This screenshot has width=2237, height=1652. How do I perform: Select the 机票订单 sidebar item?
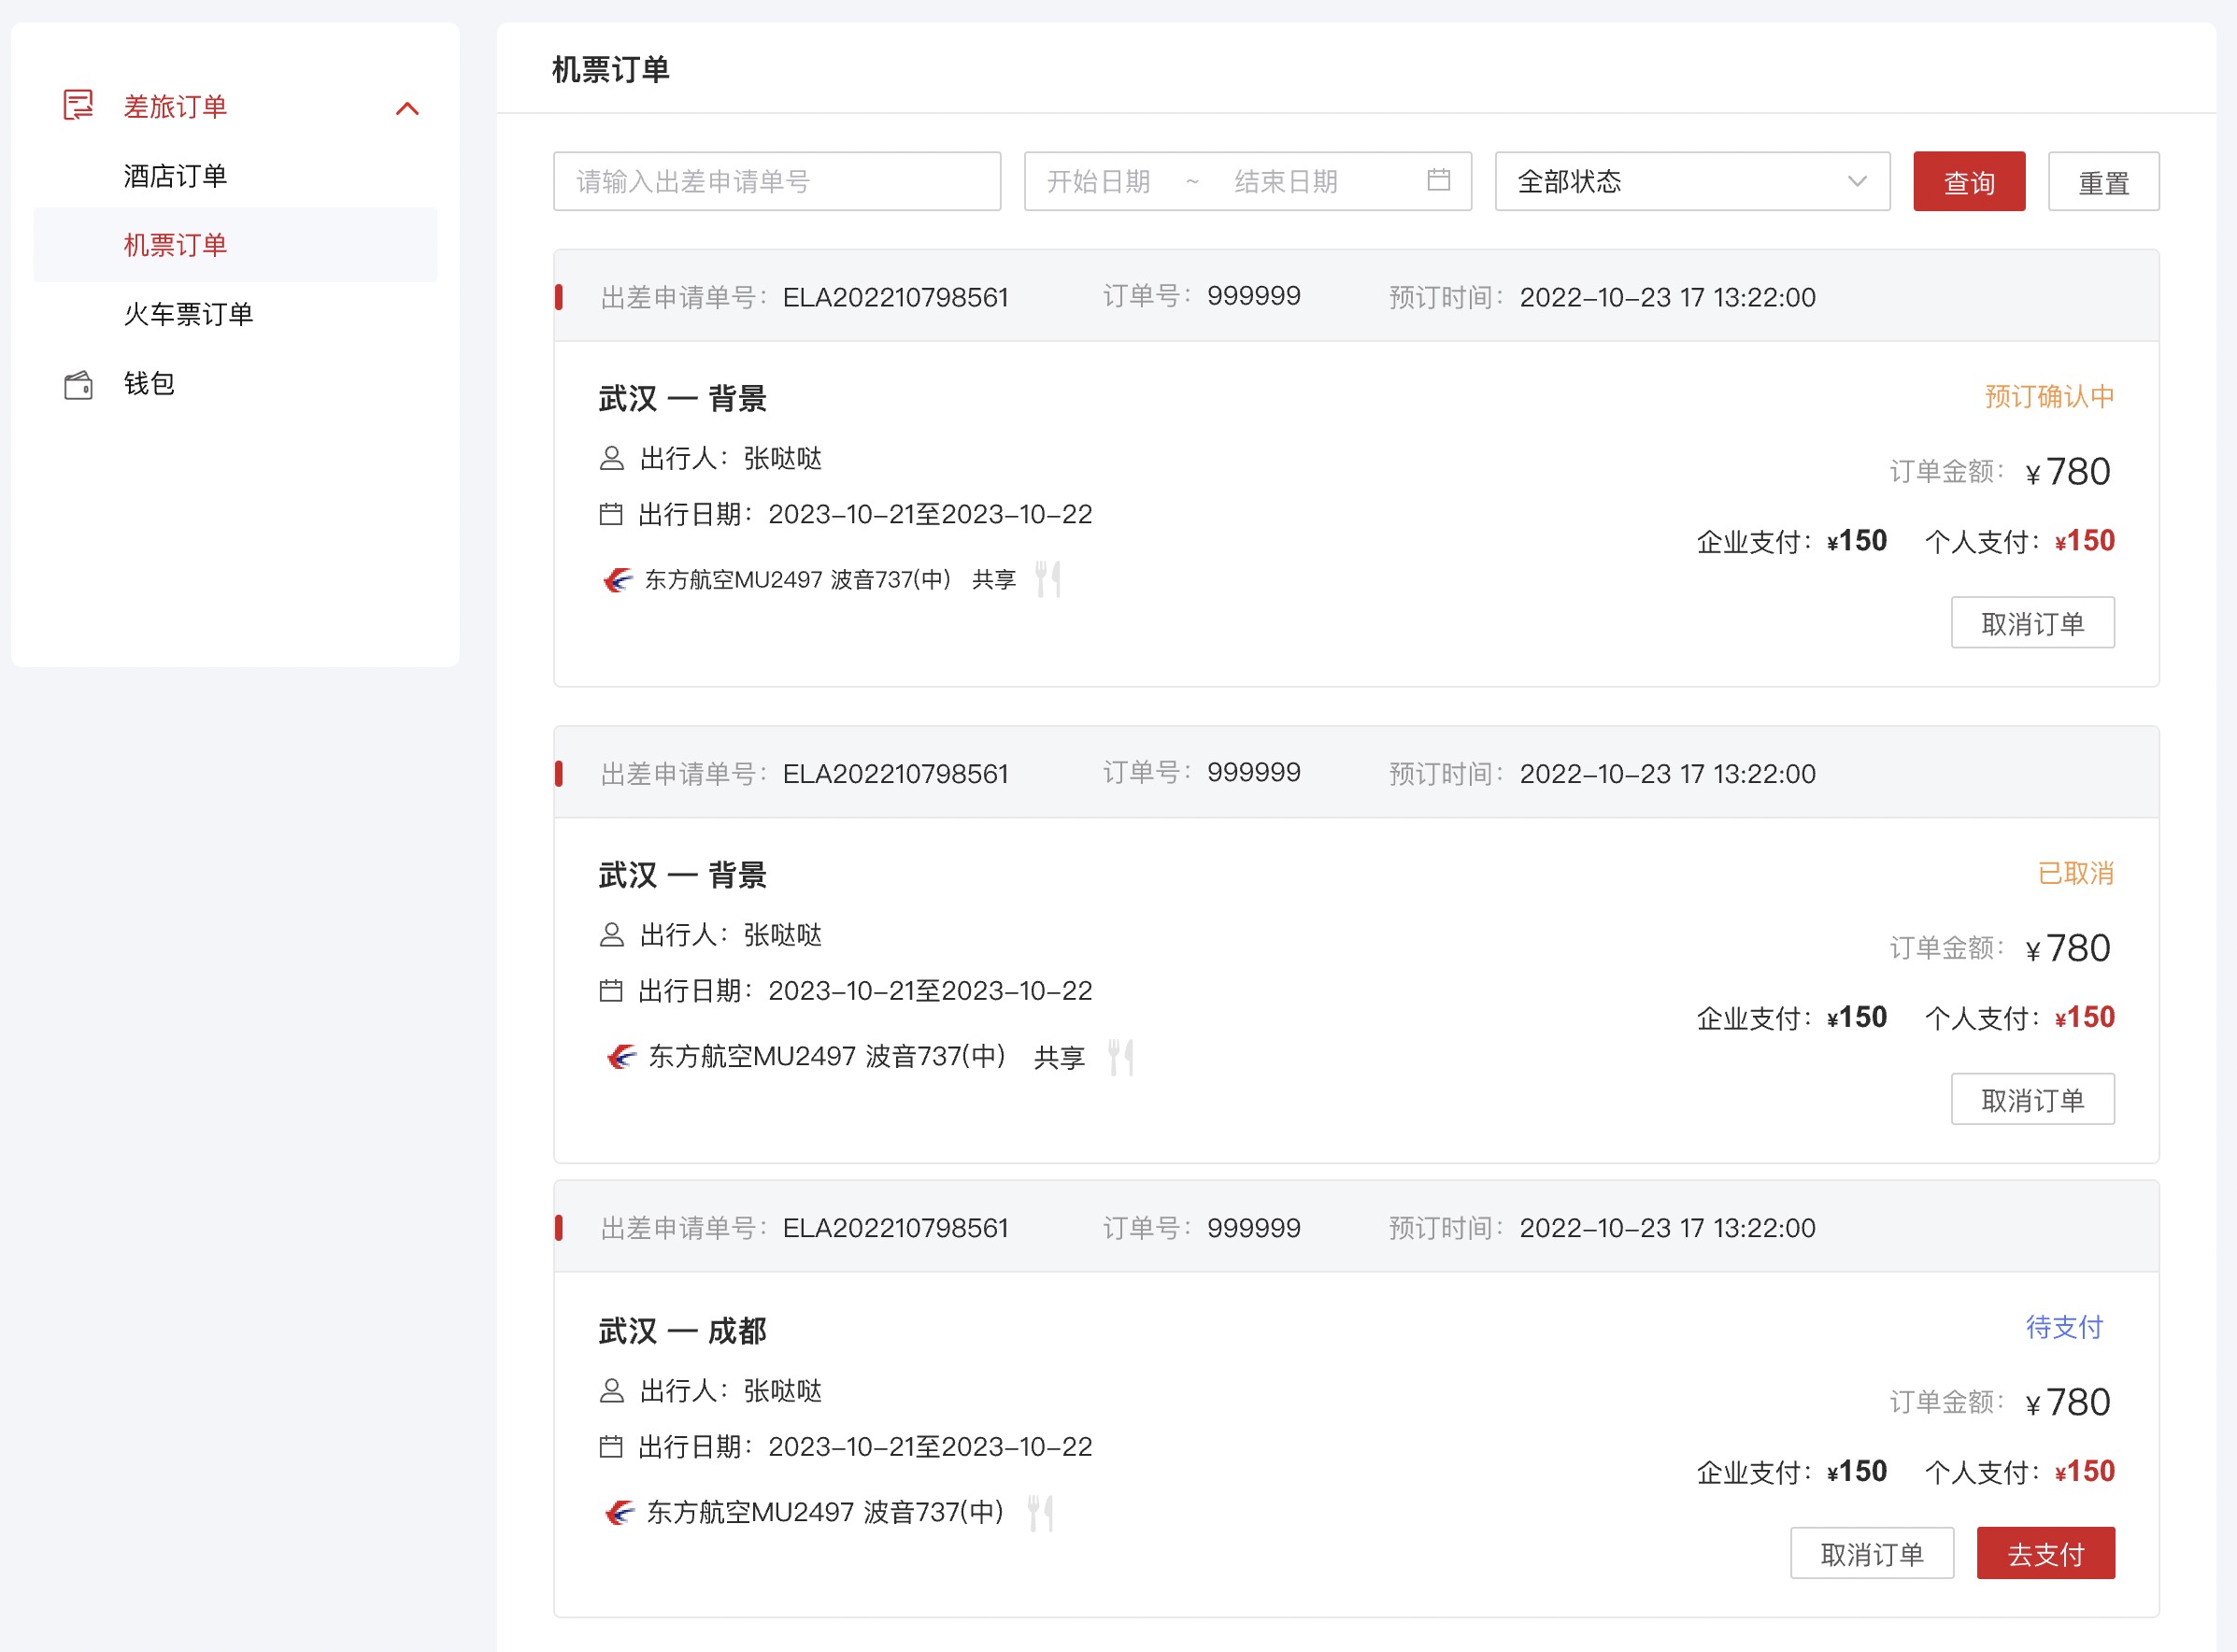175,245
